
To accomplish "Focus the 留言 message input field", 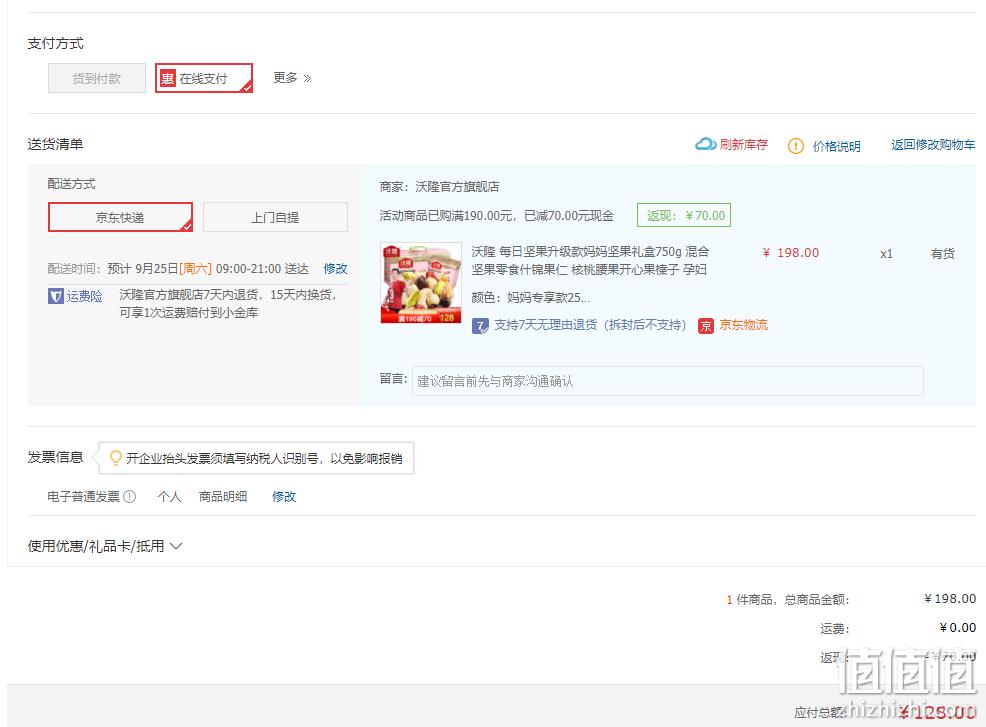I will (667, 381).
